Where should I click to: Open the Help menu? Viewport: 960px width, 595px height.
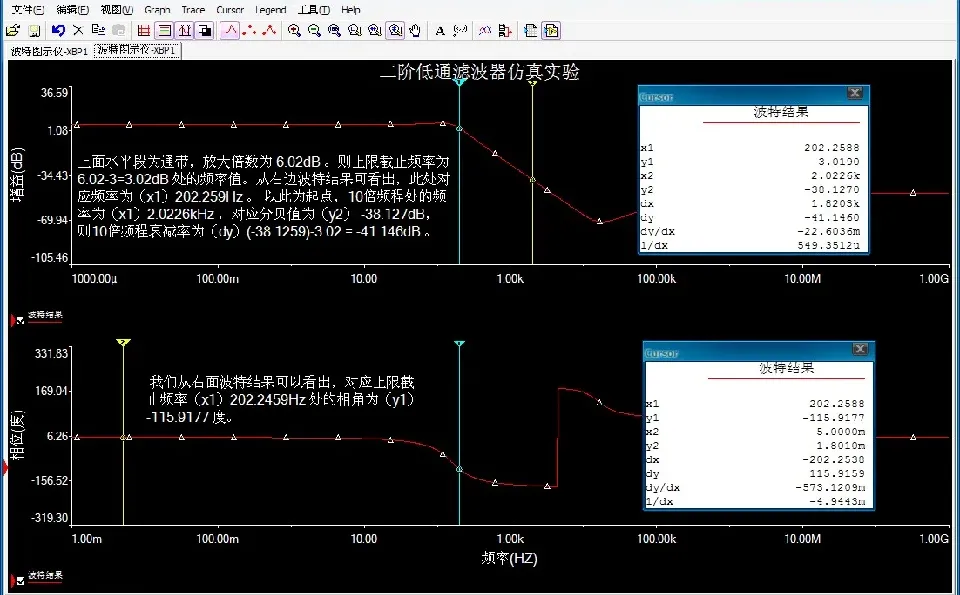coord(351,10)
